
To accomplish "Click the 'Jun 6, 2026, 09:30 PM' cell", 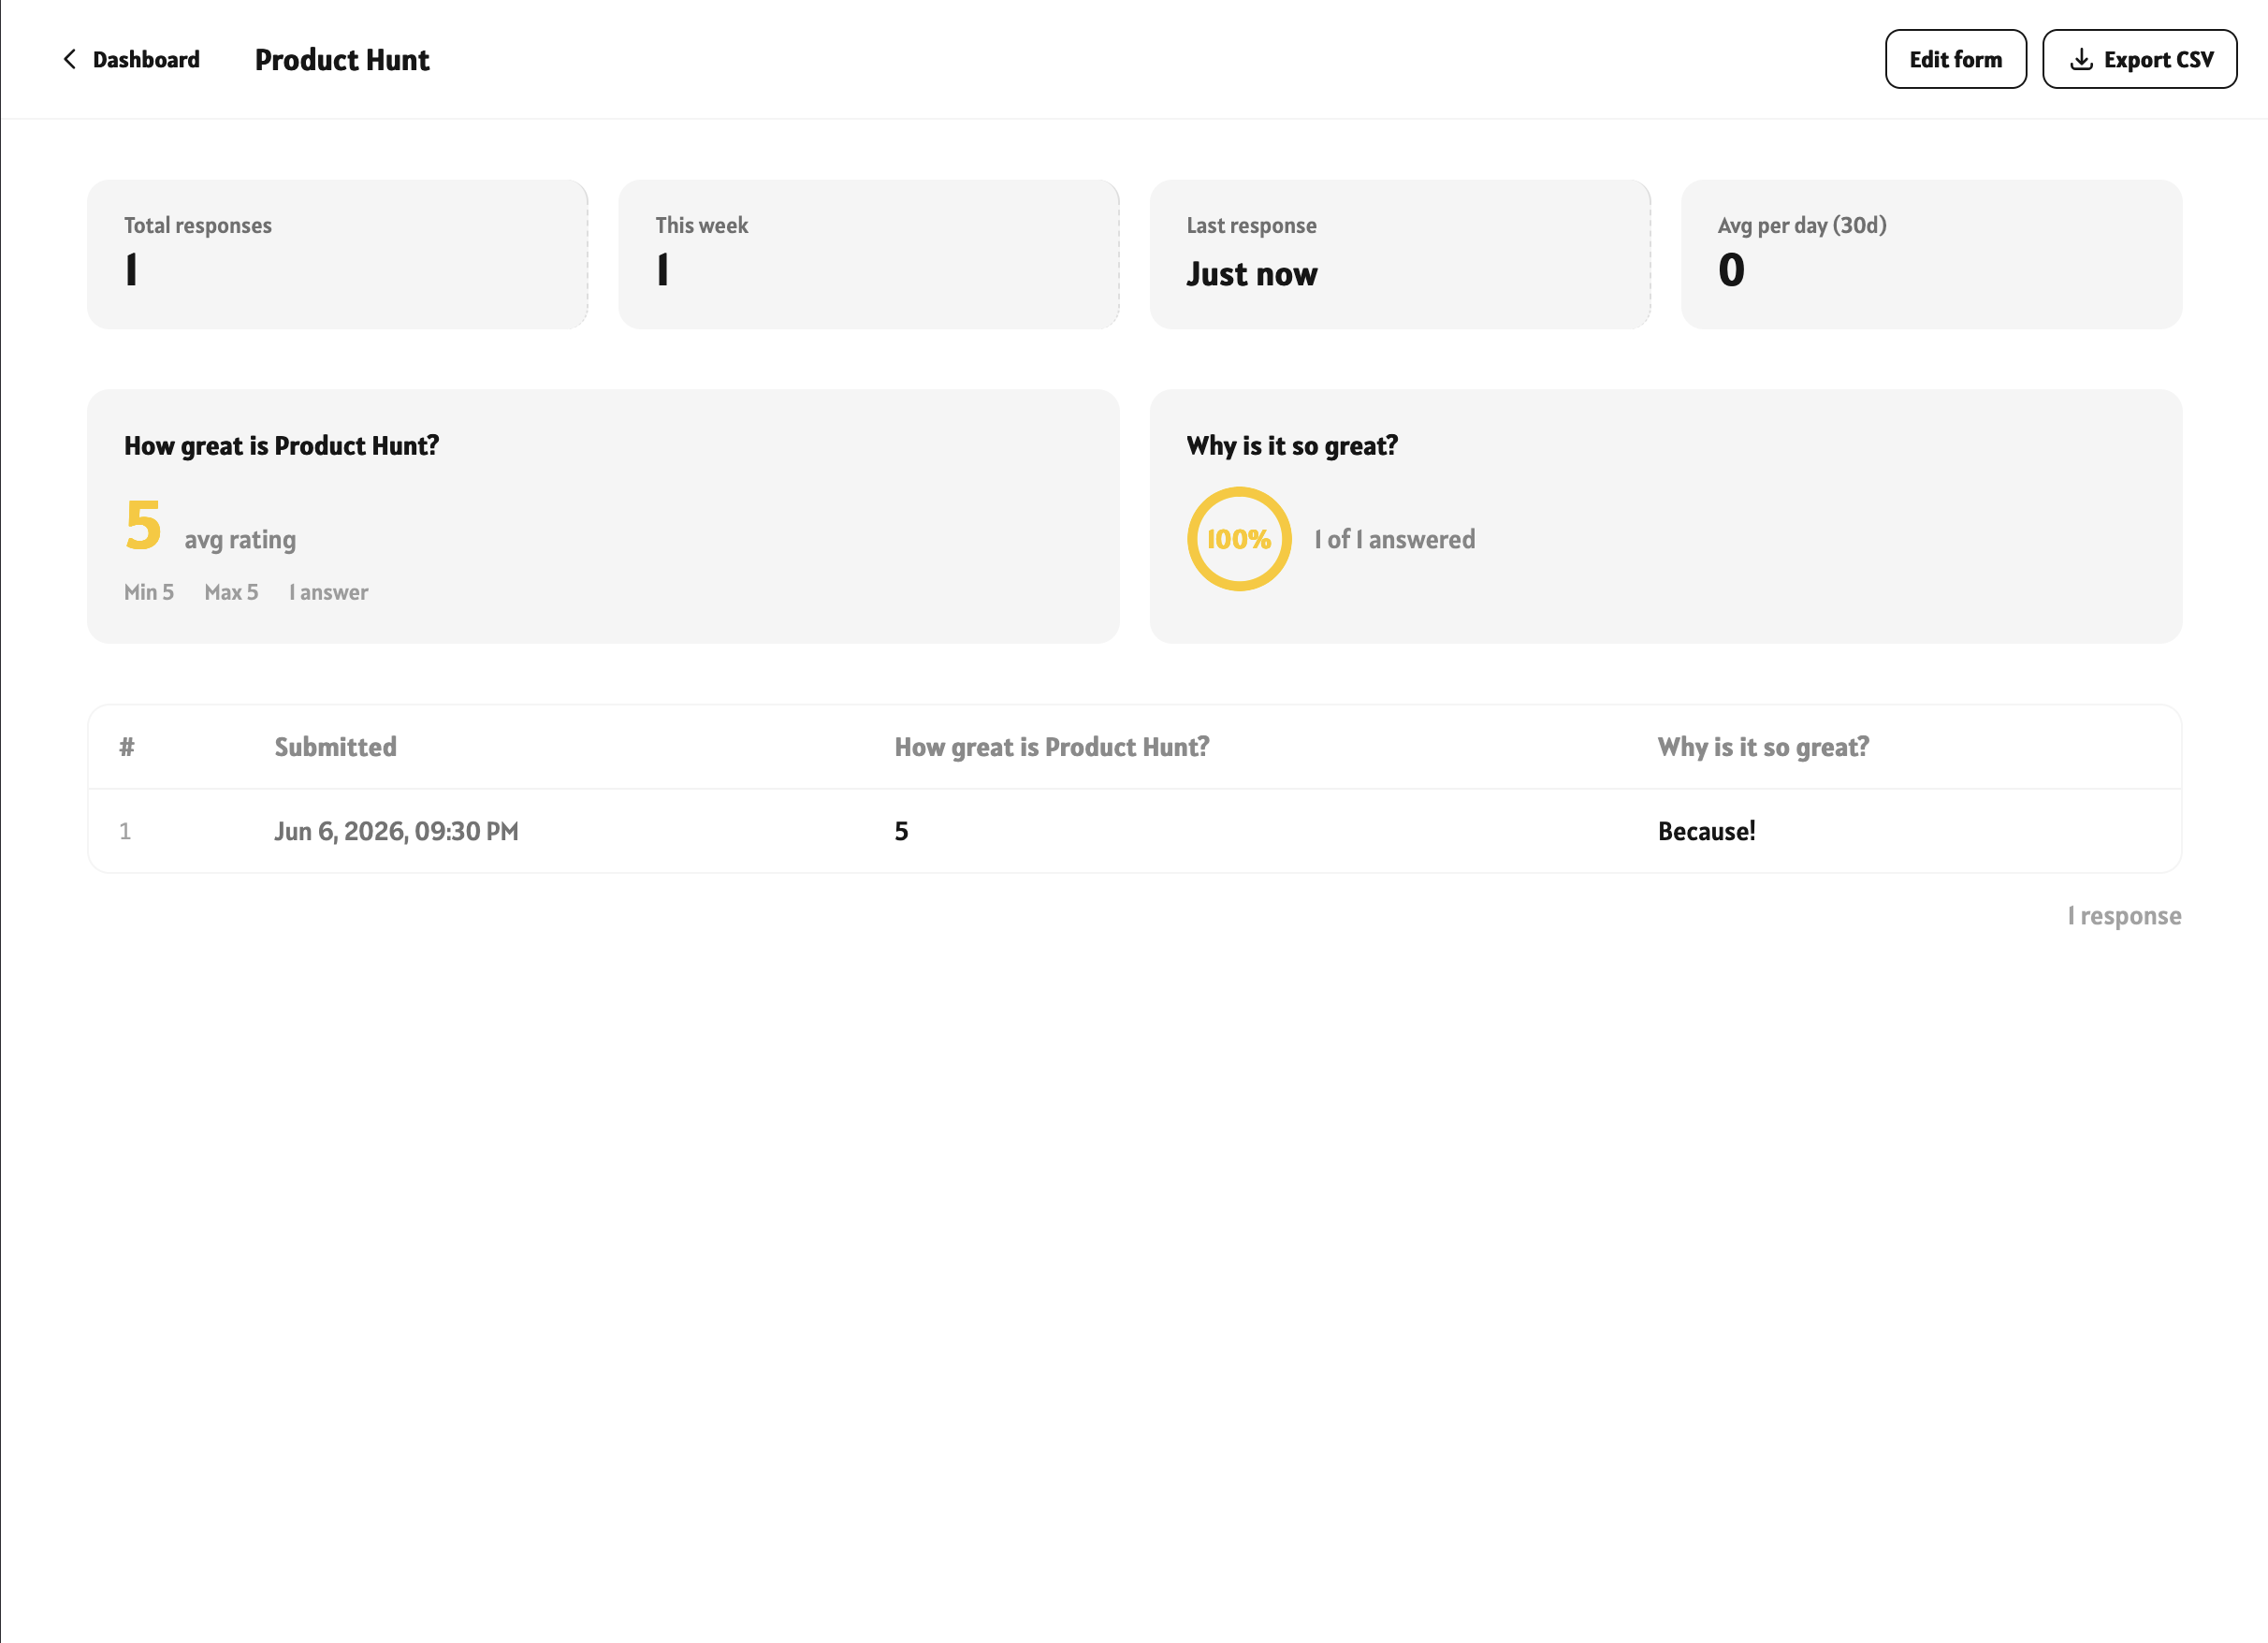I will [x=397, y=832].
